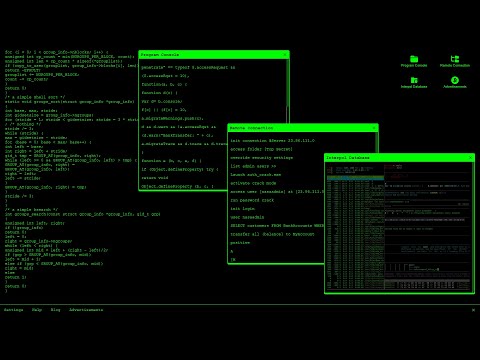Viewport: 480px width, 360px height.
Task: Close the bottom bar with its x
Action: click(x=473, y=310)
